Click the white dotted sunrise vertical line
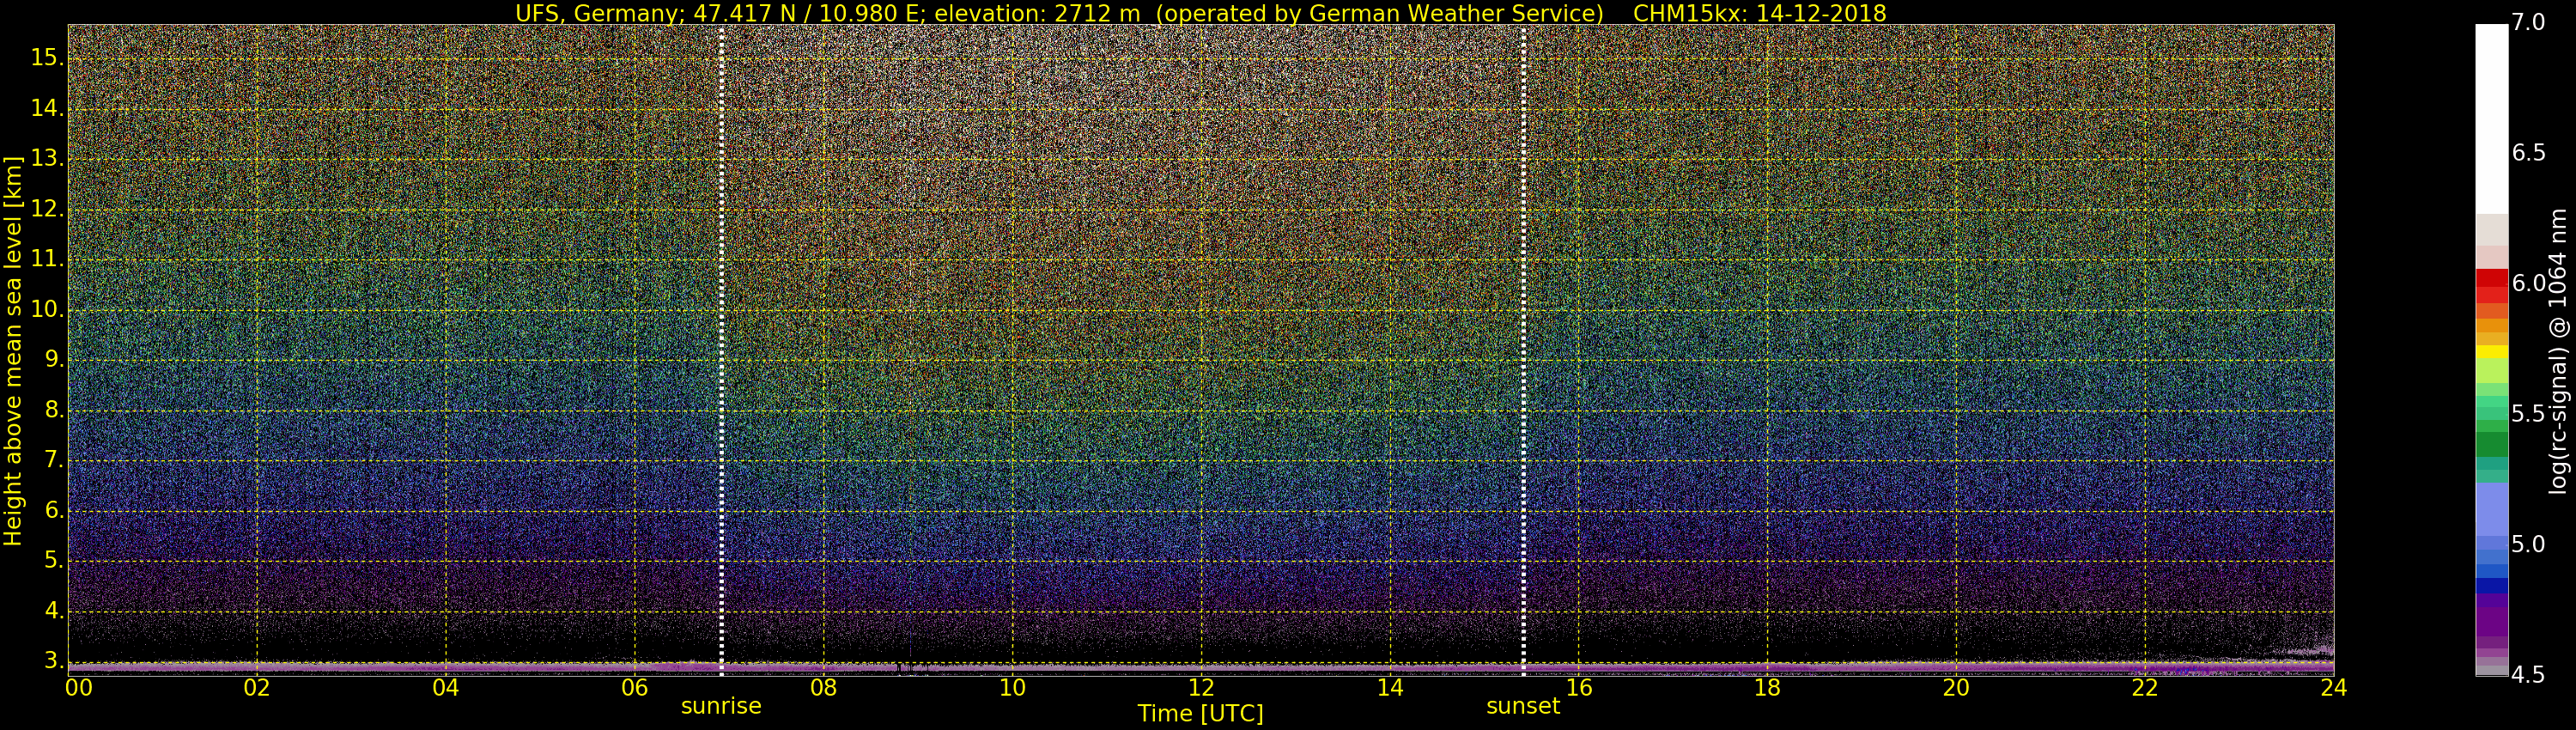 (x=721, y=350)
